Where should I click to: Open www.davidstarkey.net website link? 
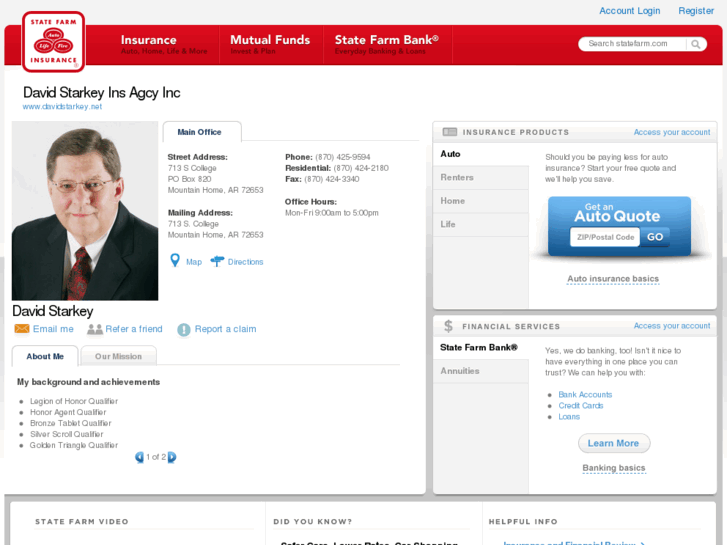pyautogui.click(x=62, y=107)
